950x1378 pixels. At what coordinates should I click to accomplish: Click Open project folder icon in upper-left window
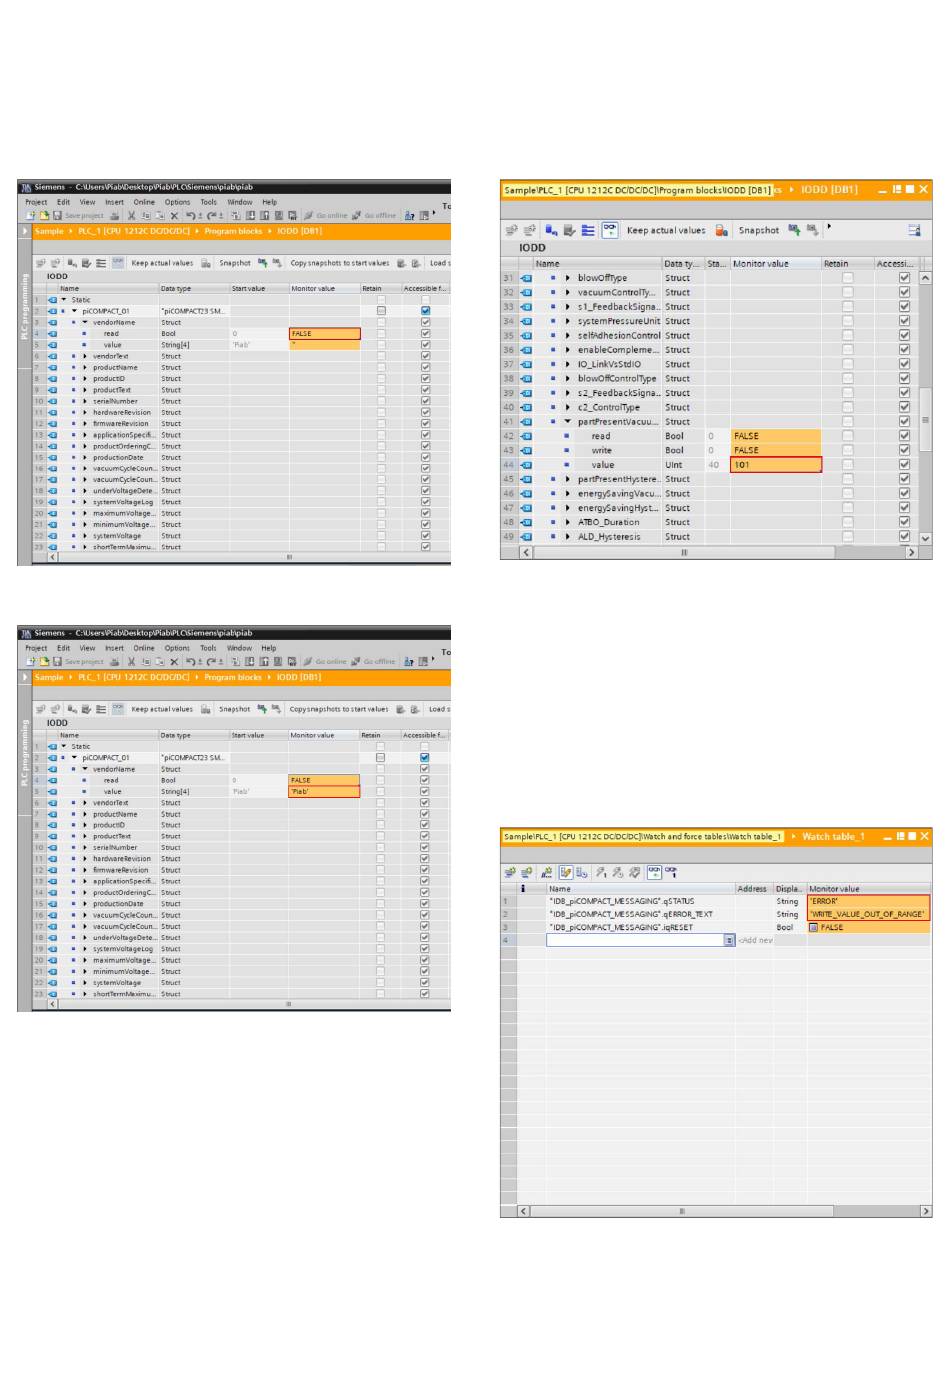click(x=44, y=215)
